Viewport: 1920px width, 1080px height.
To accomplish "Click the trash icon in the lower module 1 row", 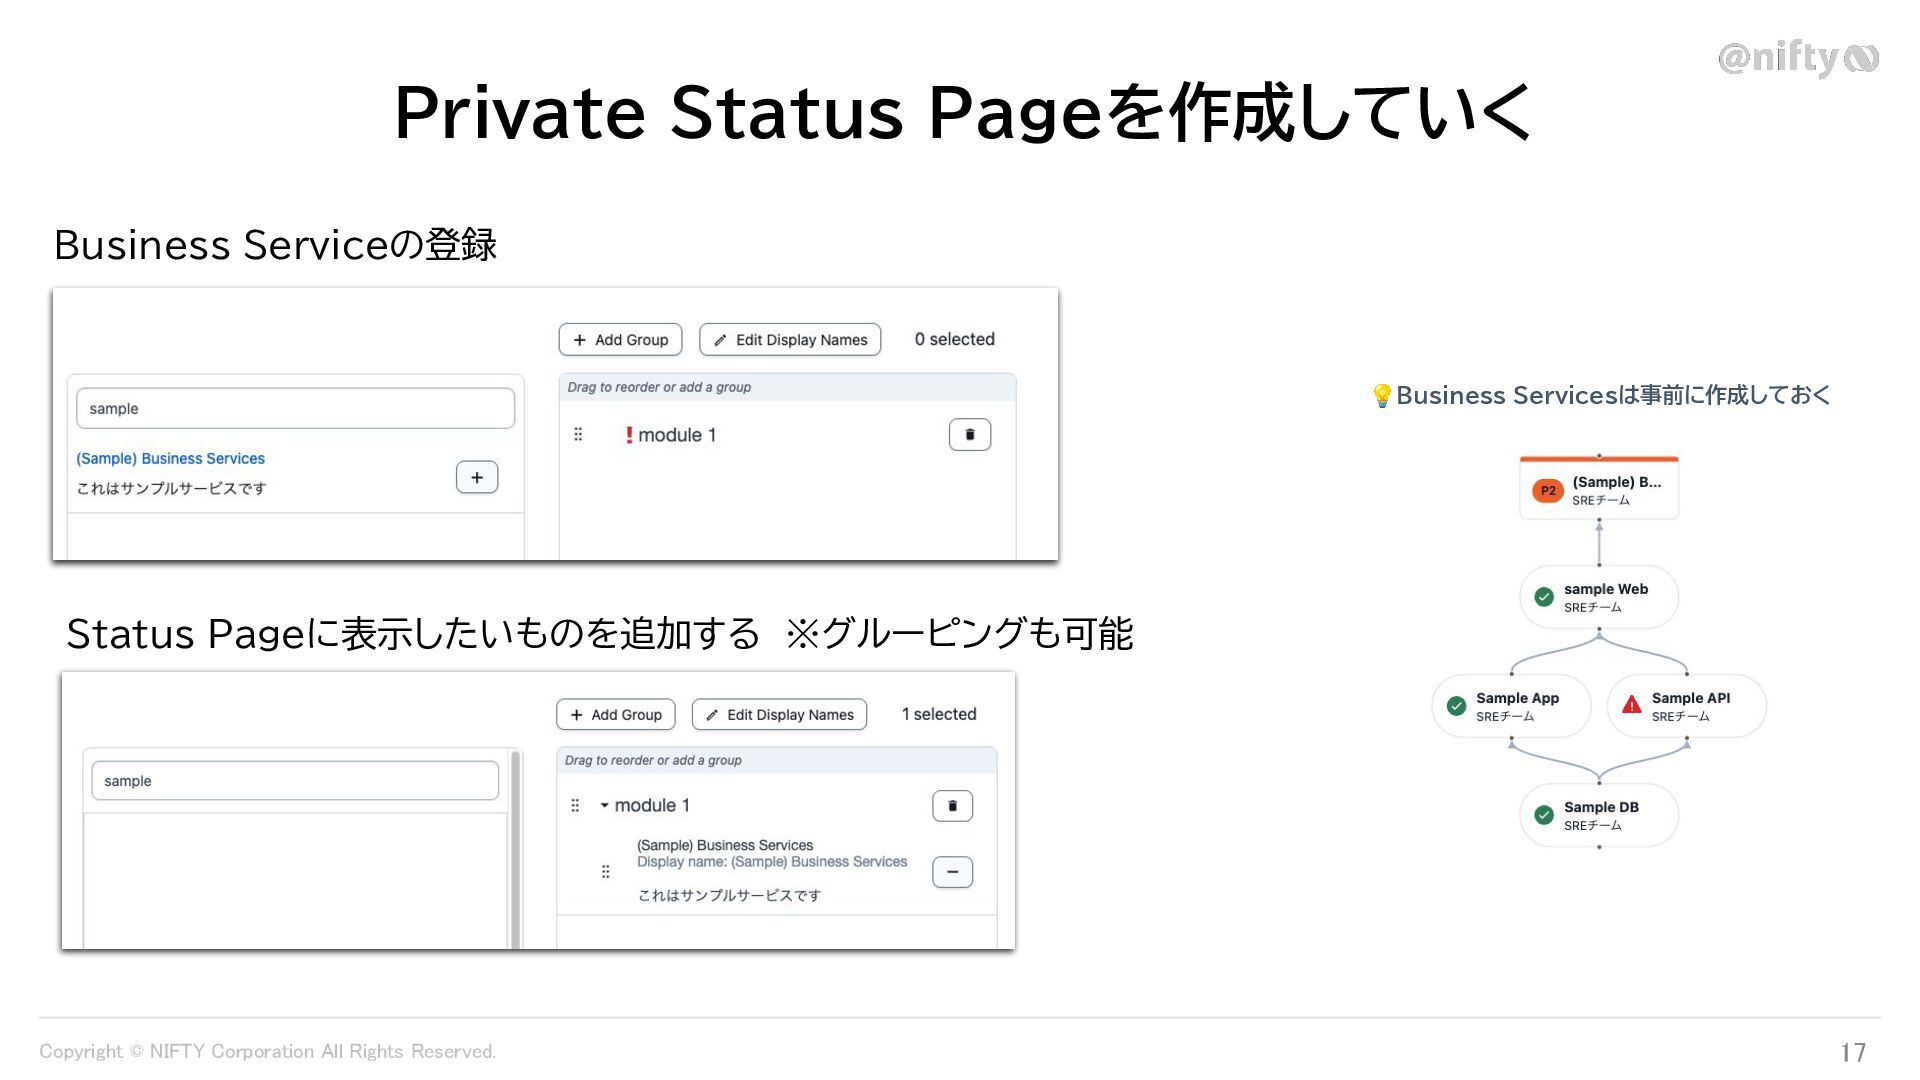I will click(952, 806).
